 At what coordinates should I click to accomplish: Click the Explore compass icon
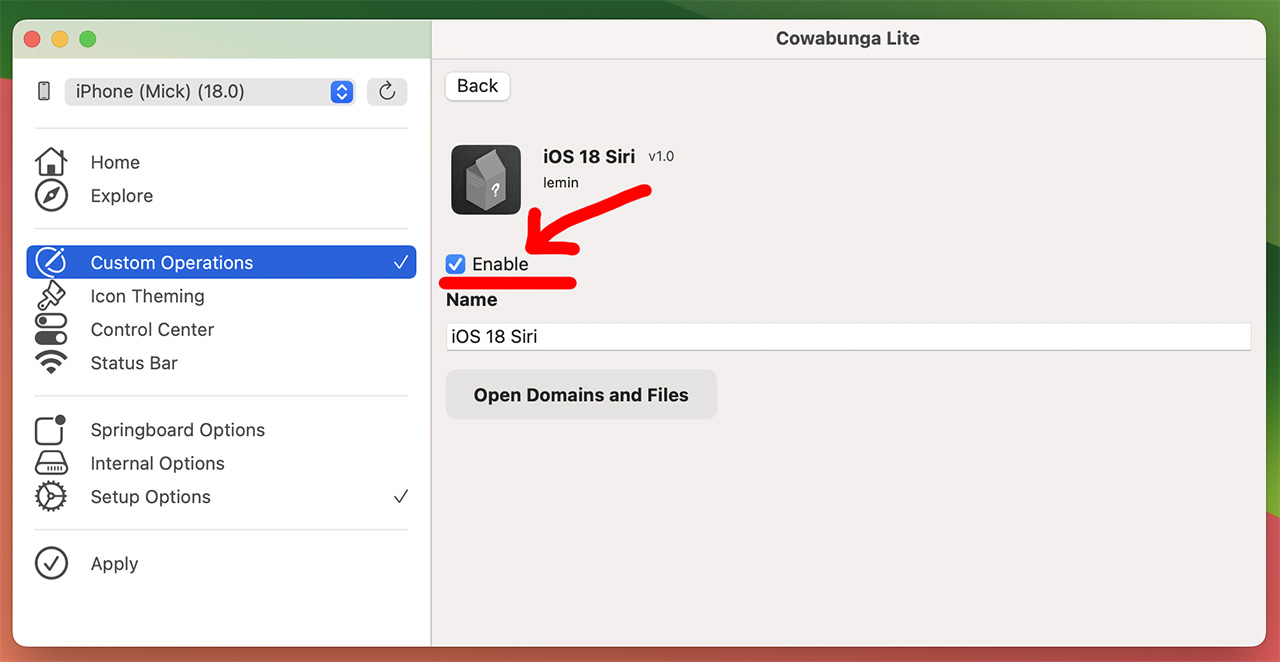tap(51, 196)
